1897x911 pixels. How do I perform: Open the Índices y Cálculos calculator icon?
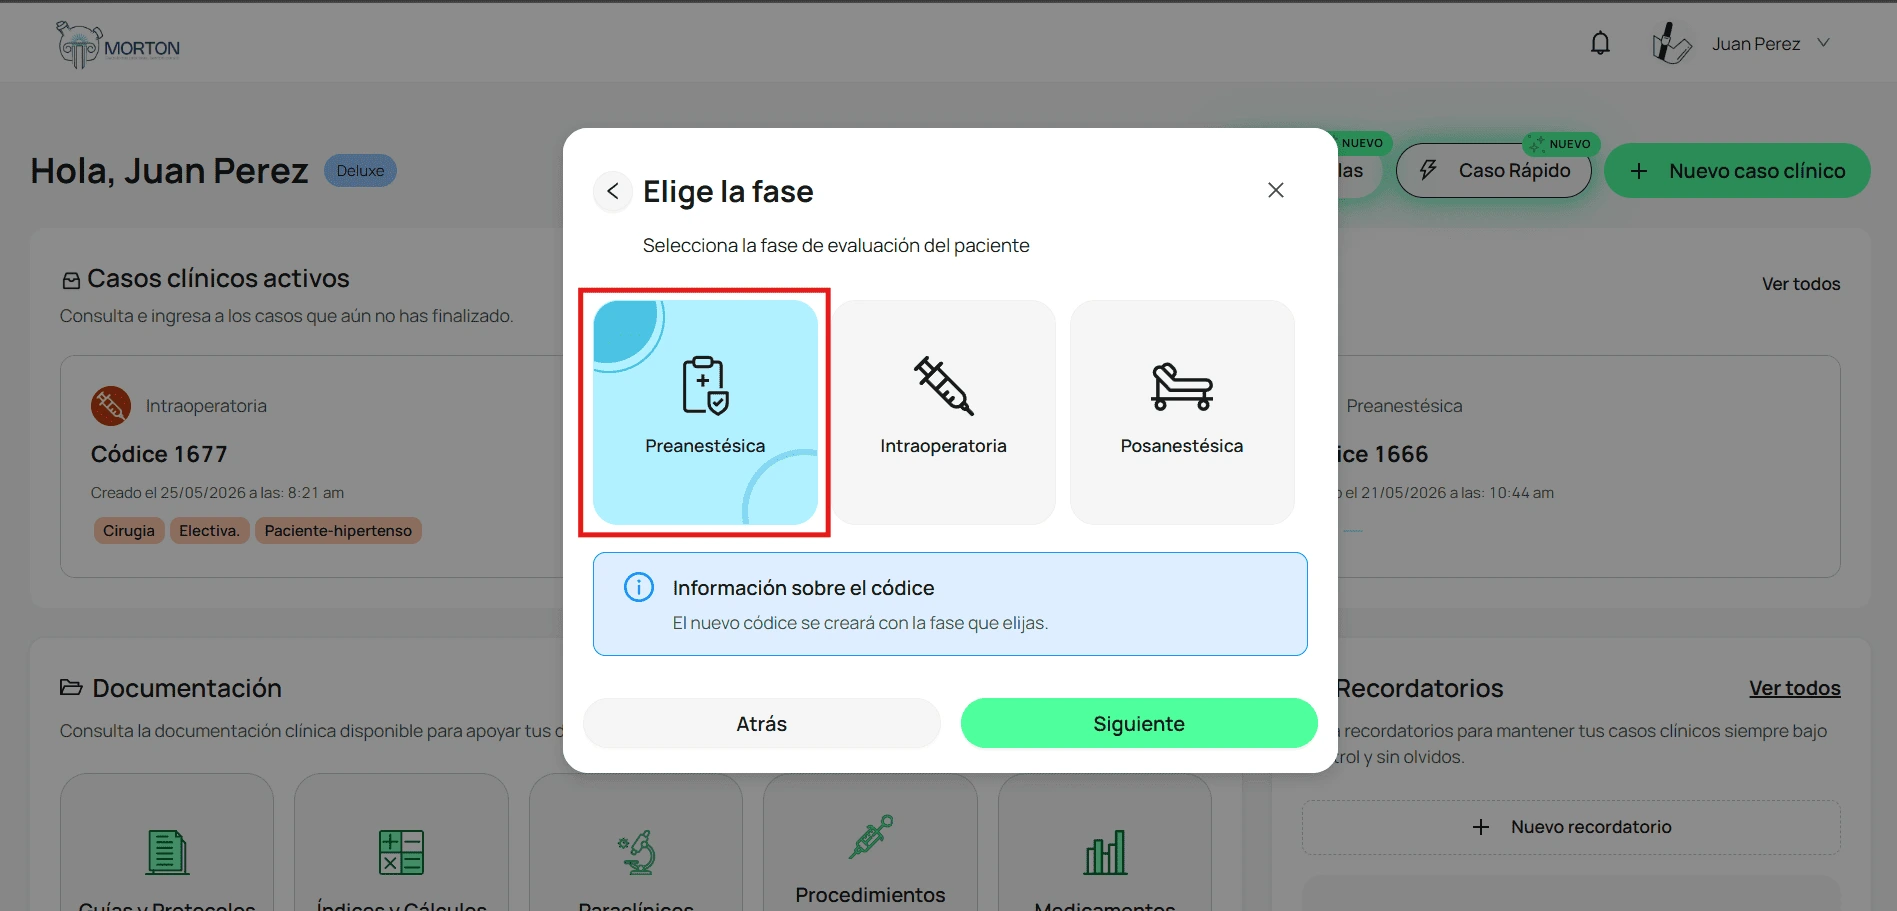pos(401,853)
